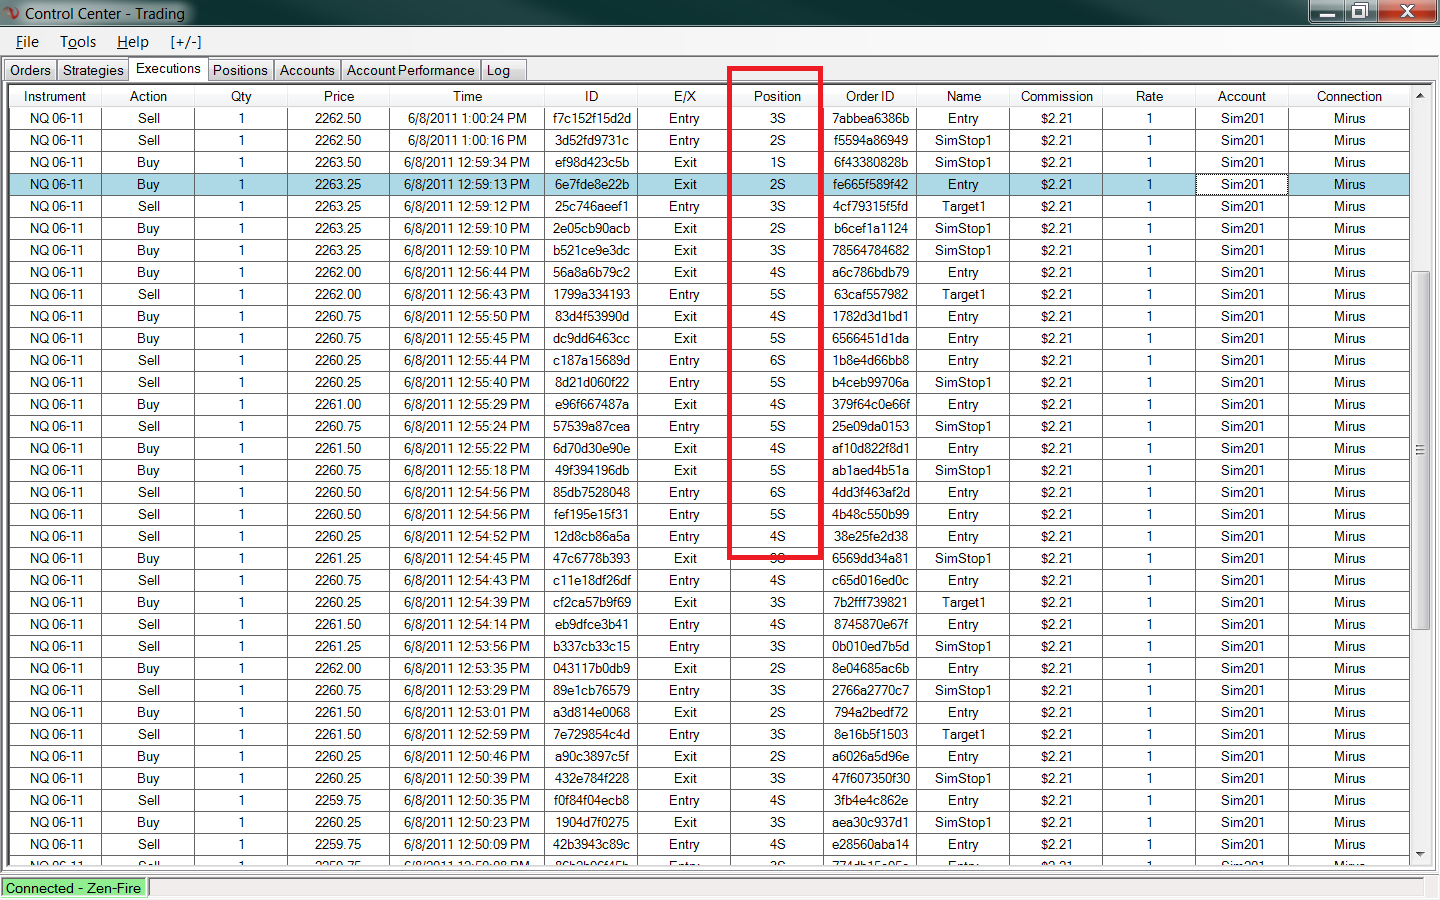Click order ID 47f607350f30
Screen dimensions: 1440x900
tap(870, 778)
